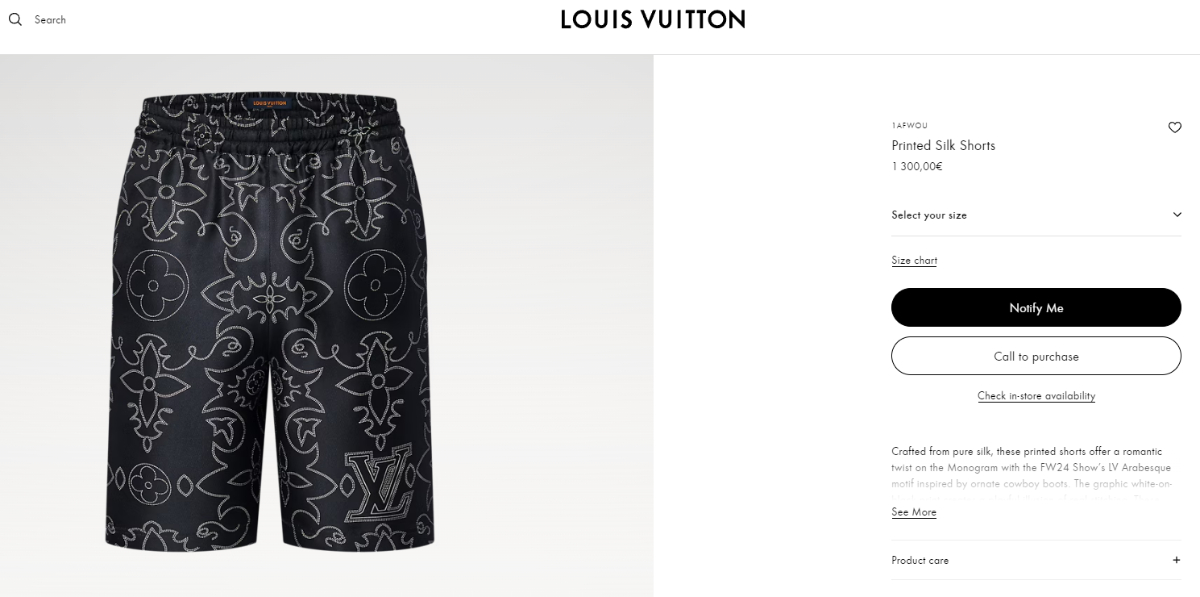Click the Printed Silk Shorts product title
The image size is (1200, 597).
click(943, 145)
